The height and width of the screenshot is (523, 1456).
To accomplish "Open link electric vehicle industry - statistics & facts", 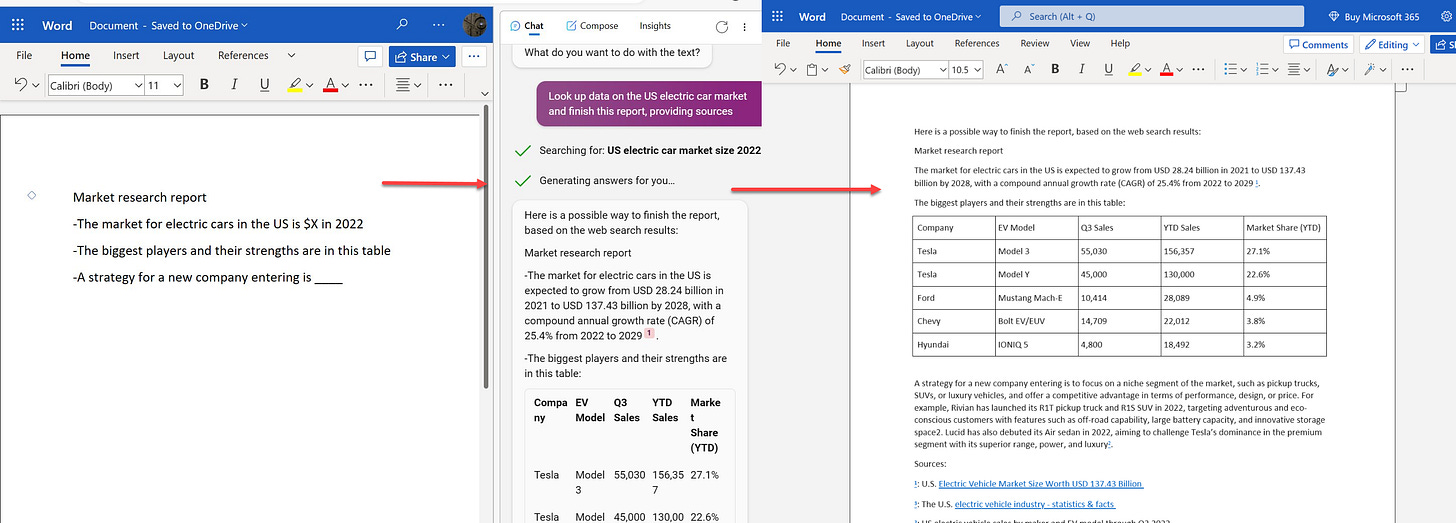I will pos(1035,504).
